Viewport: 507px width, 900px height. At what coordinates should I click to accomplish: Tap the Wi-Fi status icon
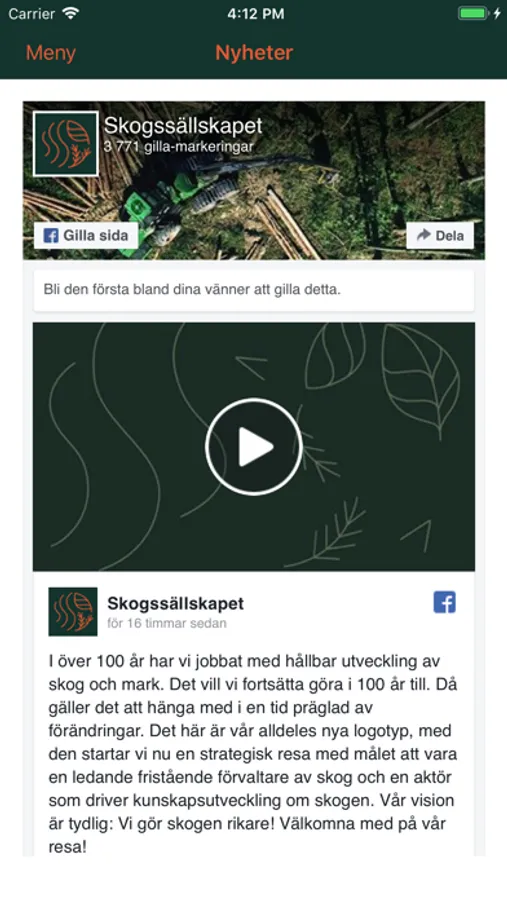point(71,14)
